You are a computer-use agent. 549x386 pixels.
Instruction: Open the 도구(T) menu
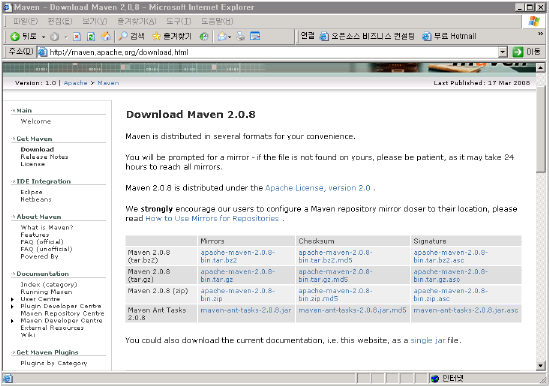coord(179,21)
